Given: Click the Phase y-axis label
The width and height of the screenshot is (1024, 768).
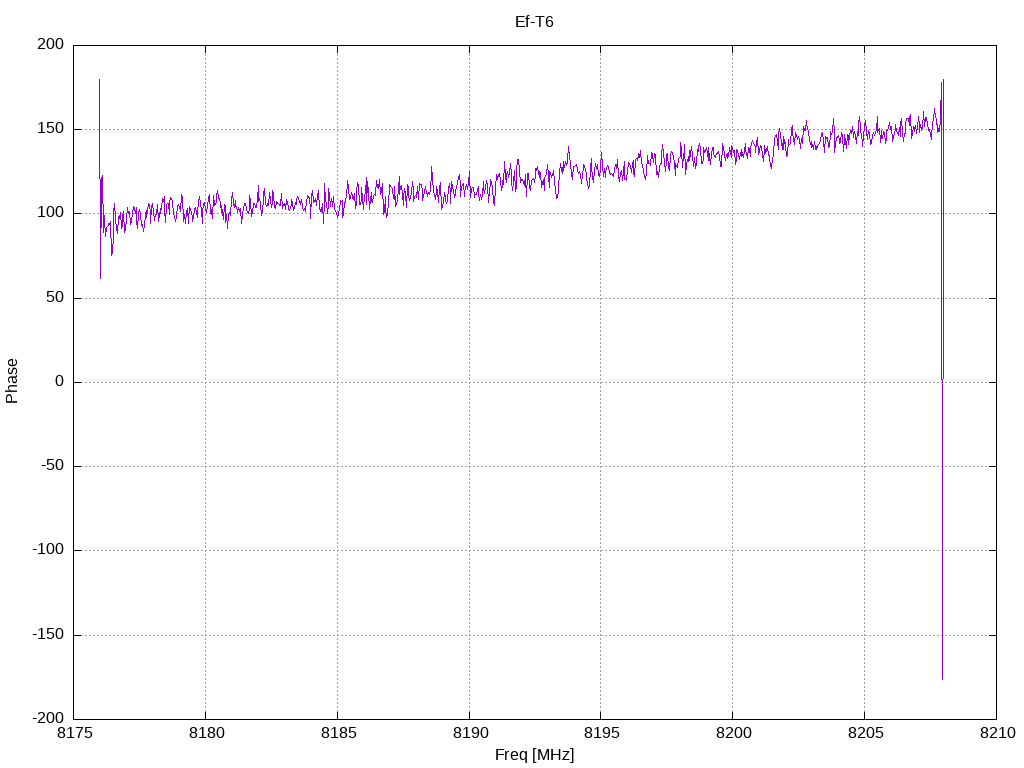Looking at the screenshot, I should tap(12, 381).
